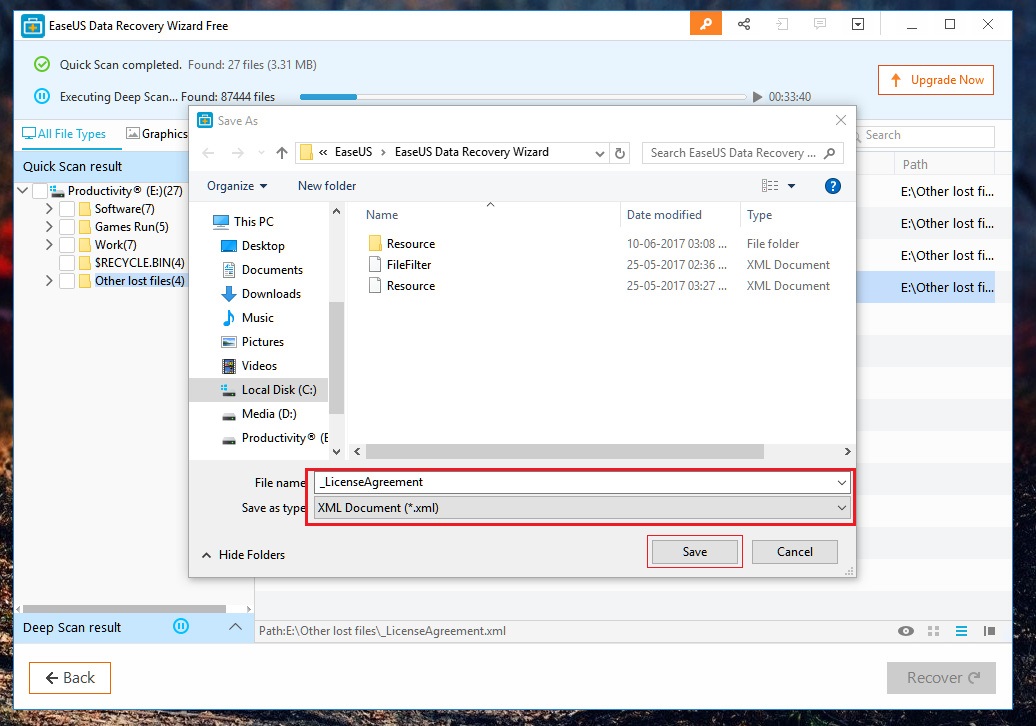Open File name dropdown arrow
Viewport: 1036px width, 726px height.
(x=841, y=482)
